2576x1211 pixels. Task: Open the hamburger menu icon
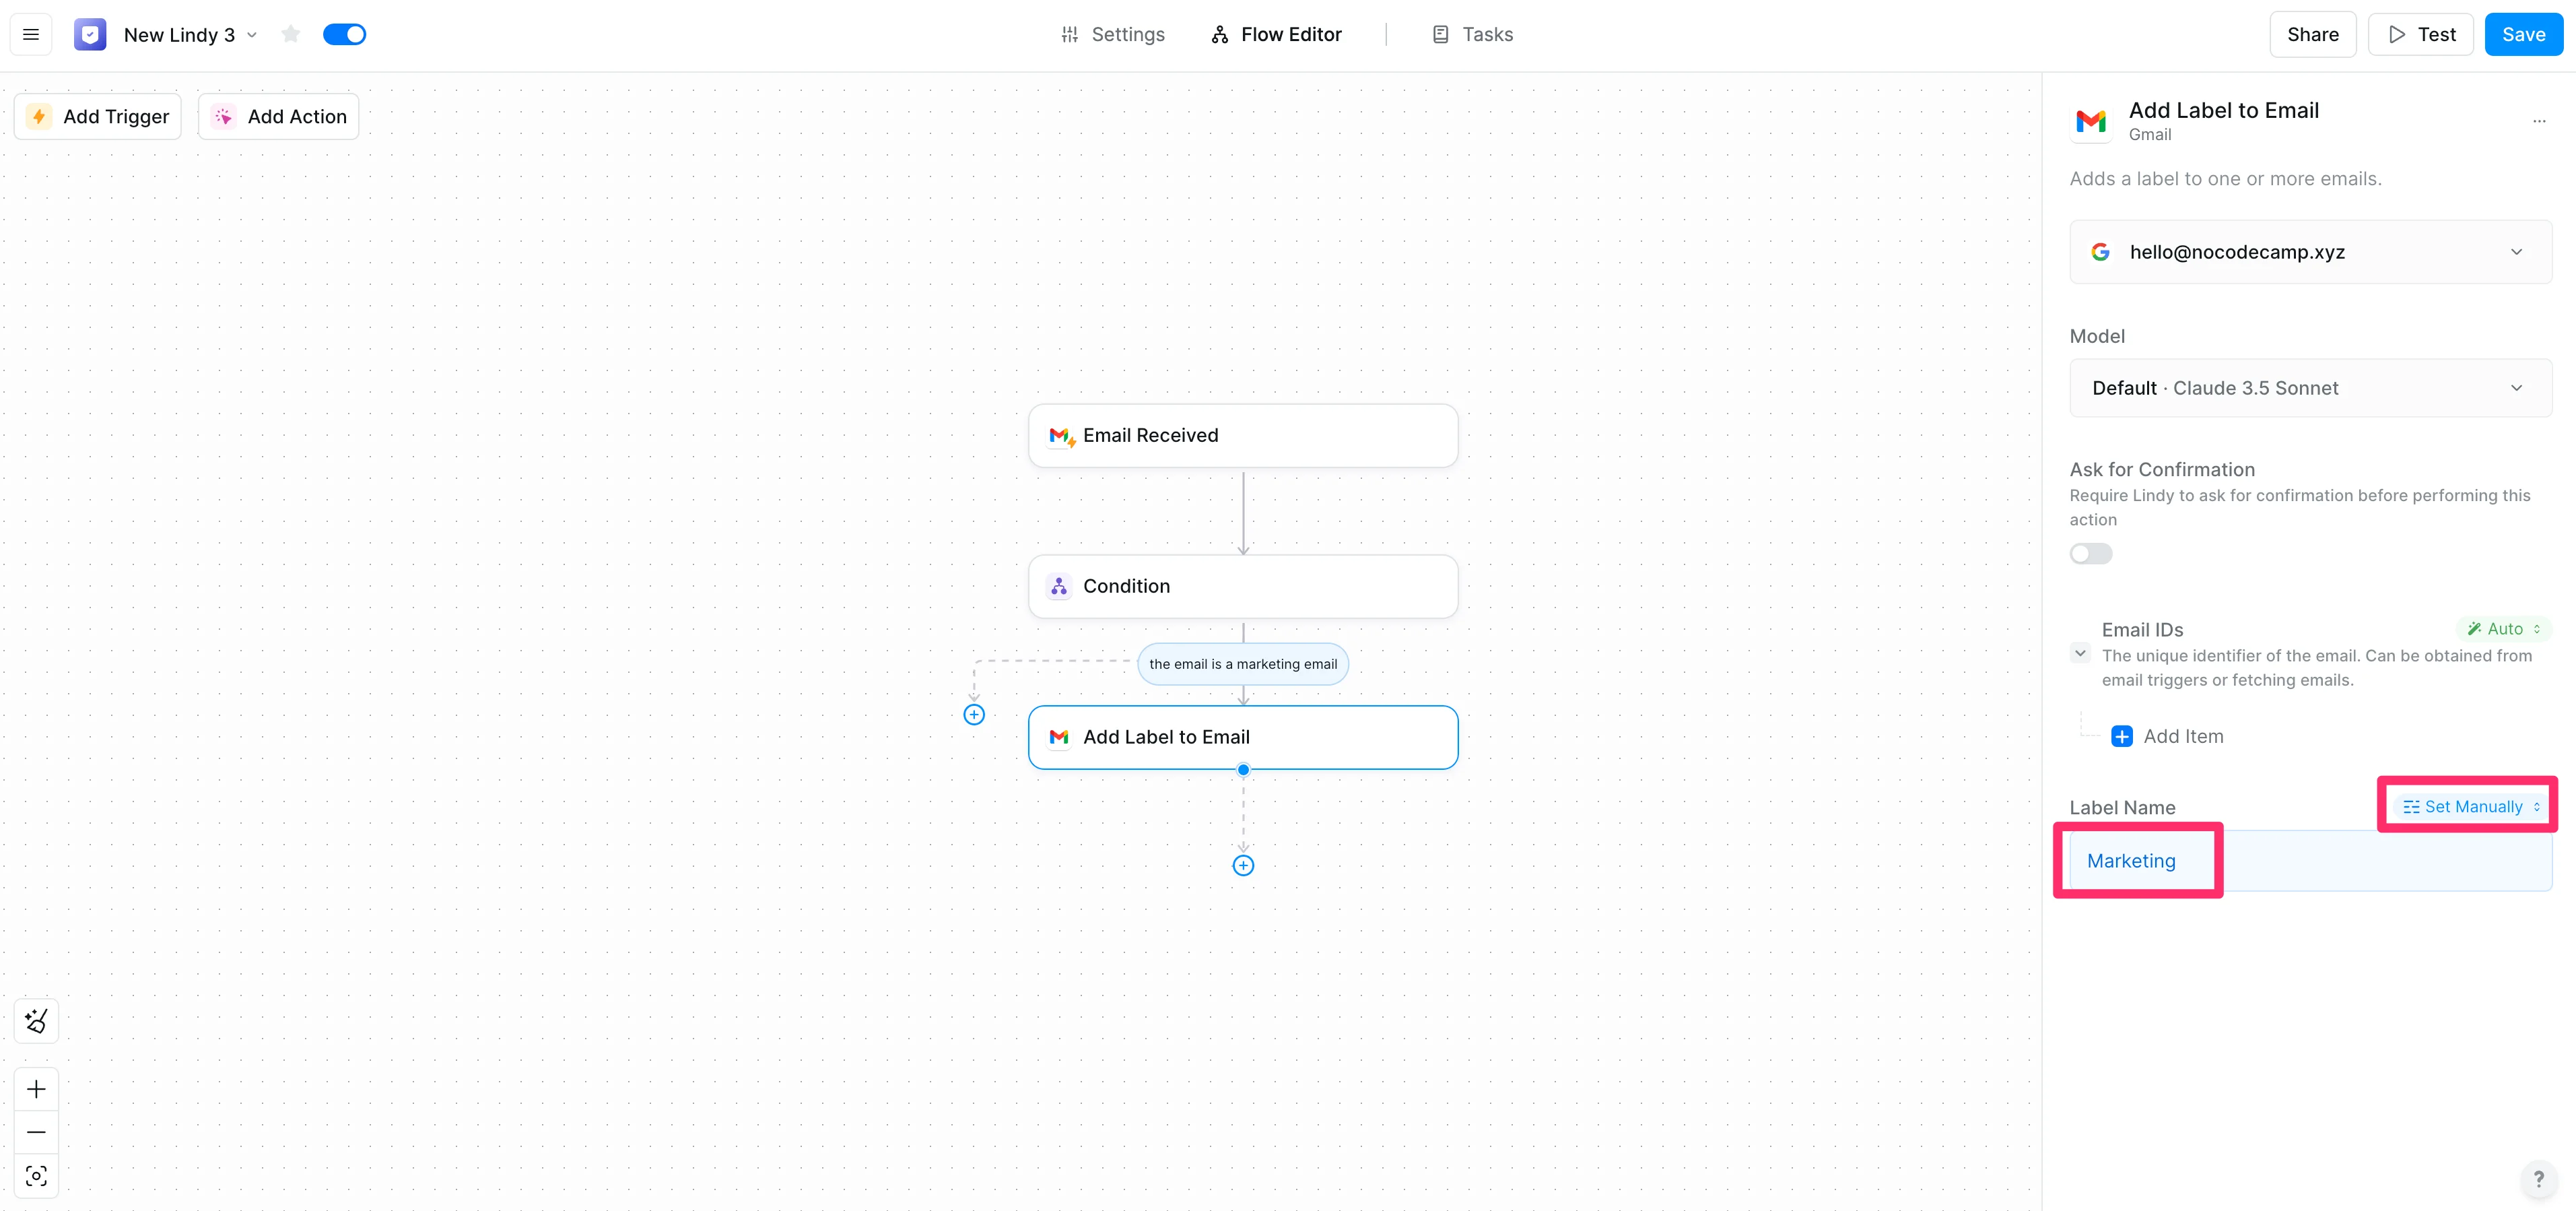31,34
